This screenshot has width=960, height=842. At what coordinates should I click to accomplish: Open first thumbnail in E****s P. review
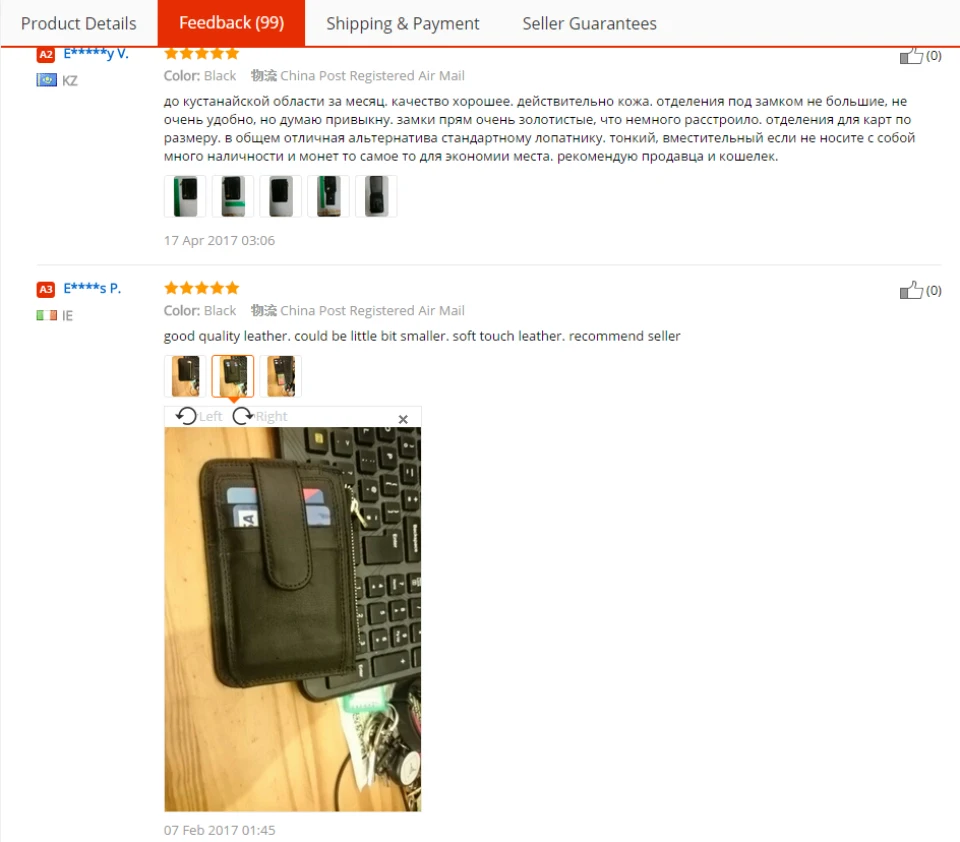click(185, 376)
